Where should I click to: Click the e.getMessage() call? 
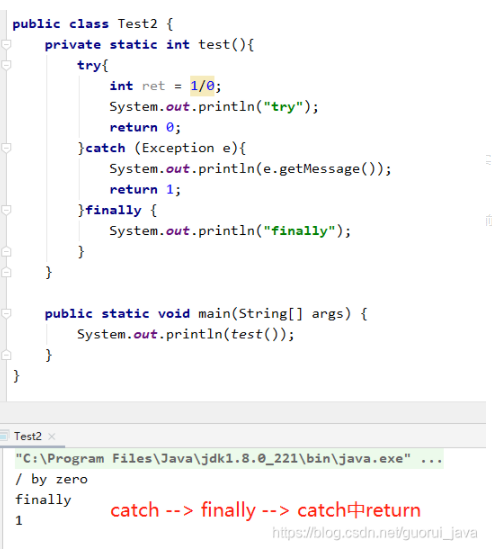tap(320, 169)
